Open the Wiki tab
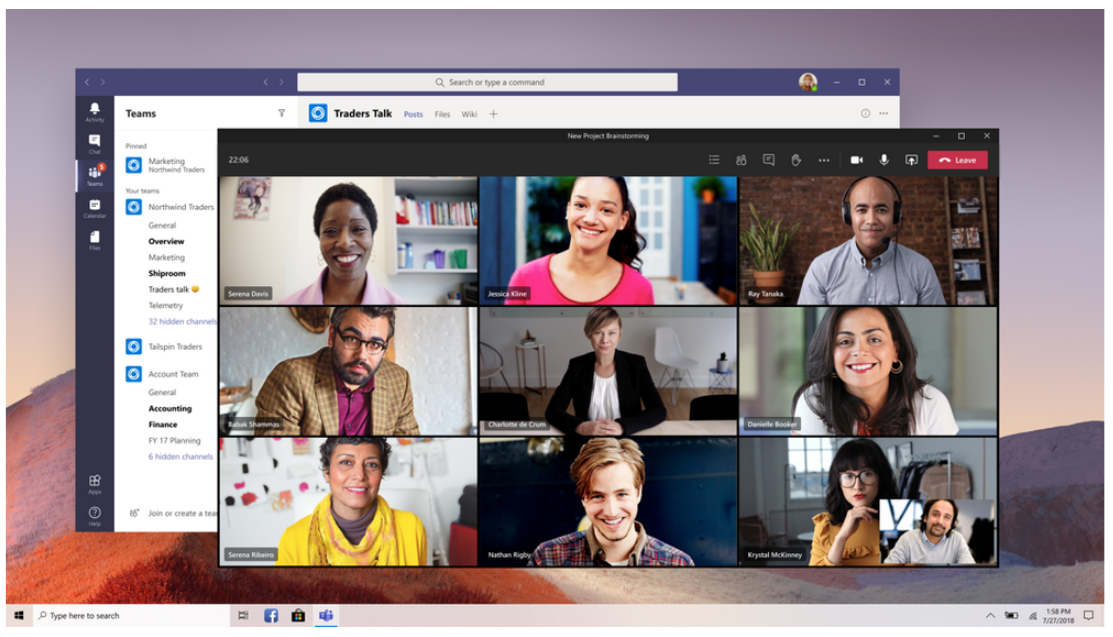The width and height of the screenshot is (1113, 637). [469, 114]
